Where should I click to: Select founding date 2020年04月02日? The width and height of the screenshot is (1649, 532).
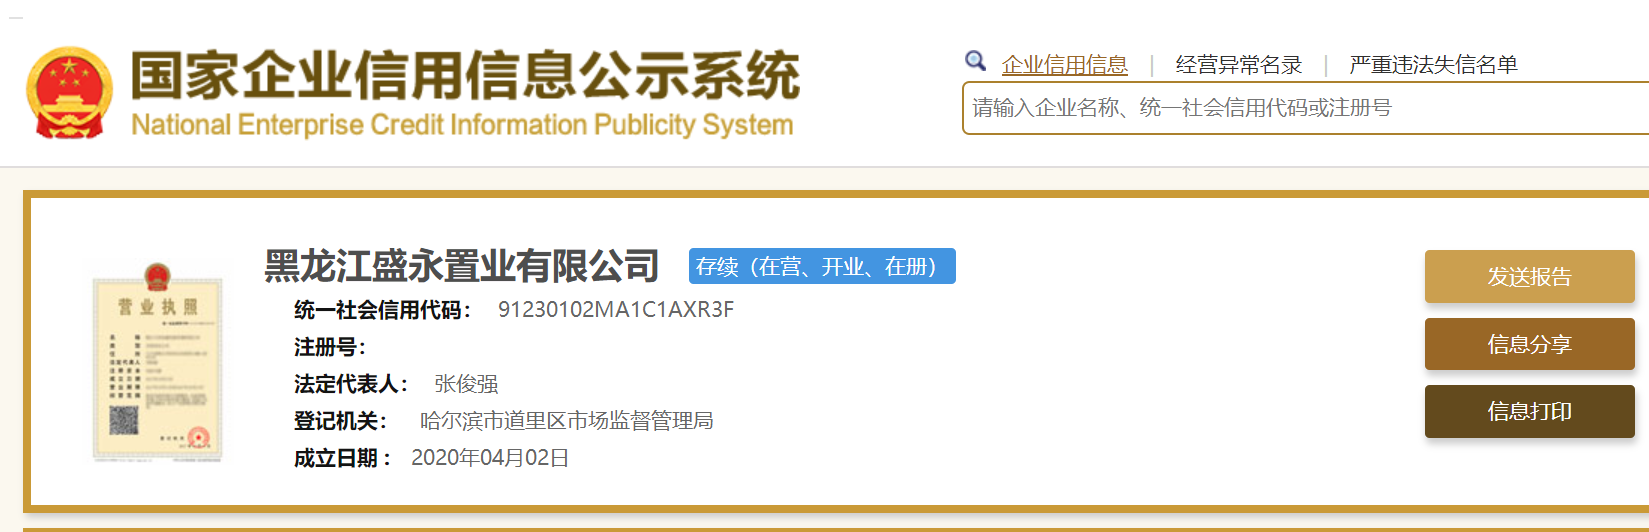490,458
